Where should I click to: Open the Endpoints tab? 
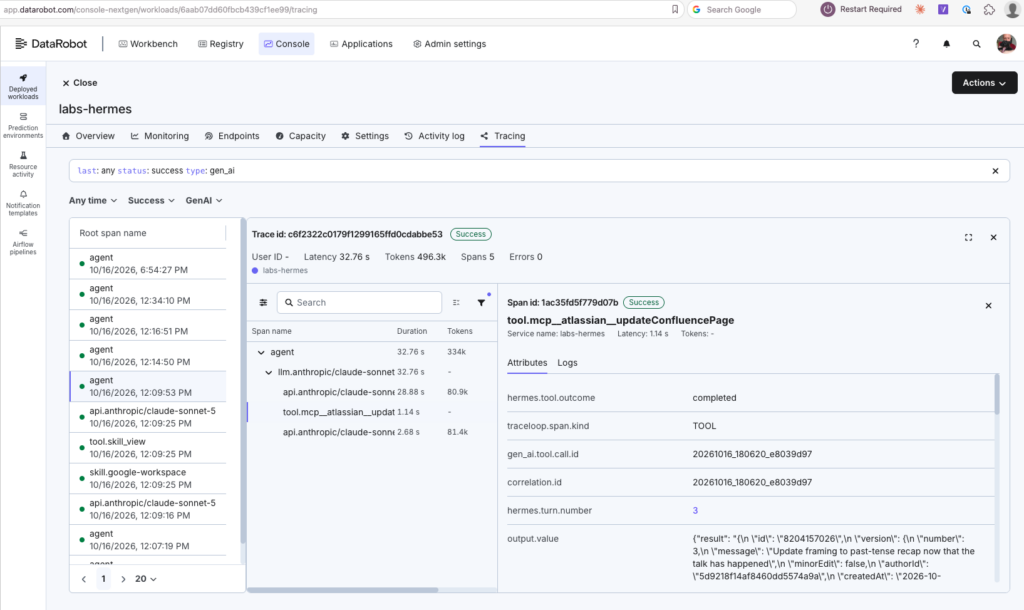pyautogui.click(x=232, y=136)
